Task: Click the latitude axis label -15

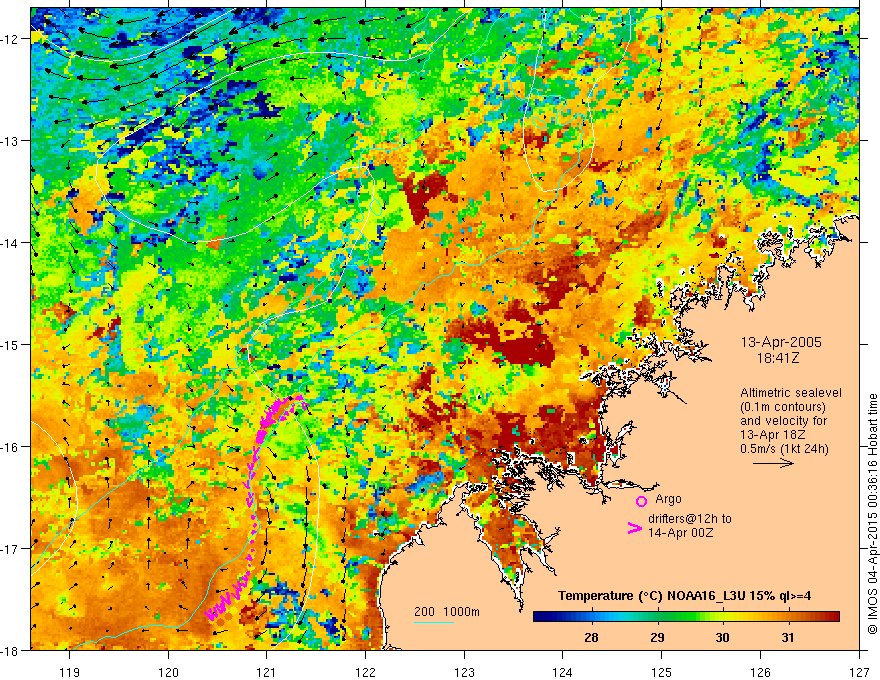Action: (10, 344)
